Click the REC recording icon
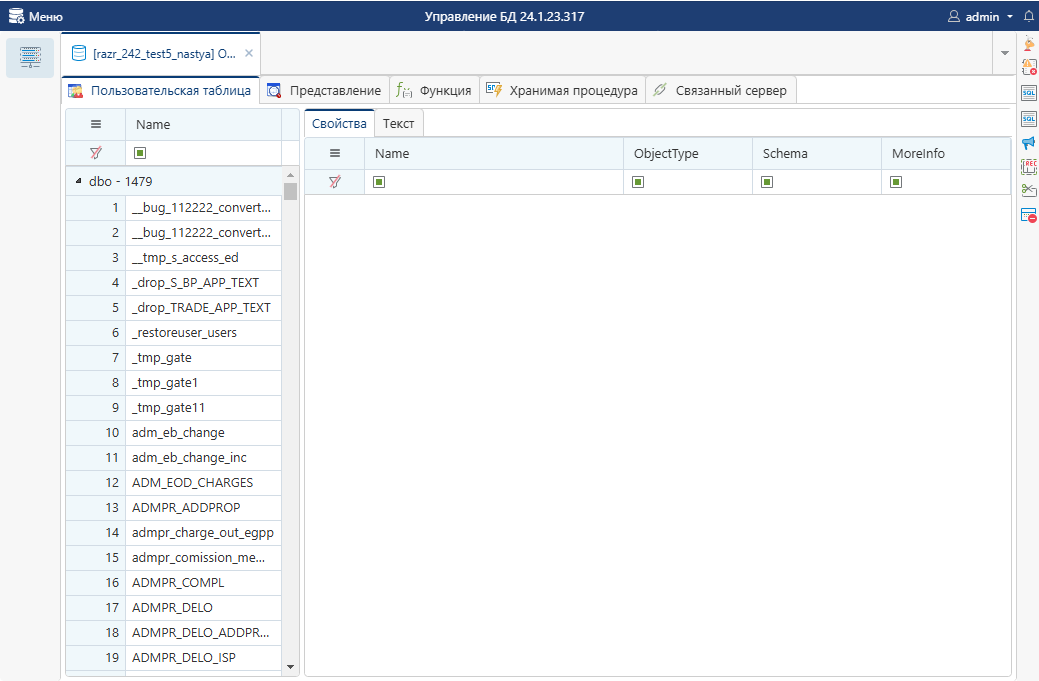Viewport: 1039px width, 681px height. 1028,166
